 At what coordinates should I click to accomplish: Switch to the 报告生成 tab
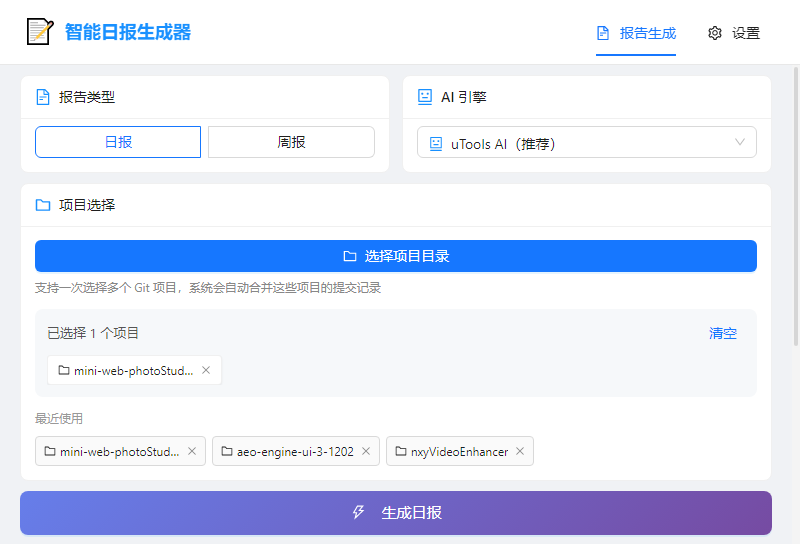(636, 33)
